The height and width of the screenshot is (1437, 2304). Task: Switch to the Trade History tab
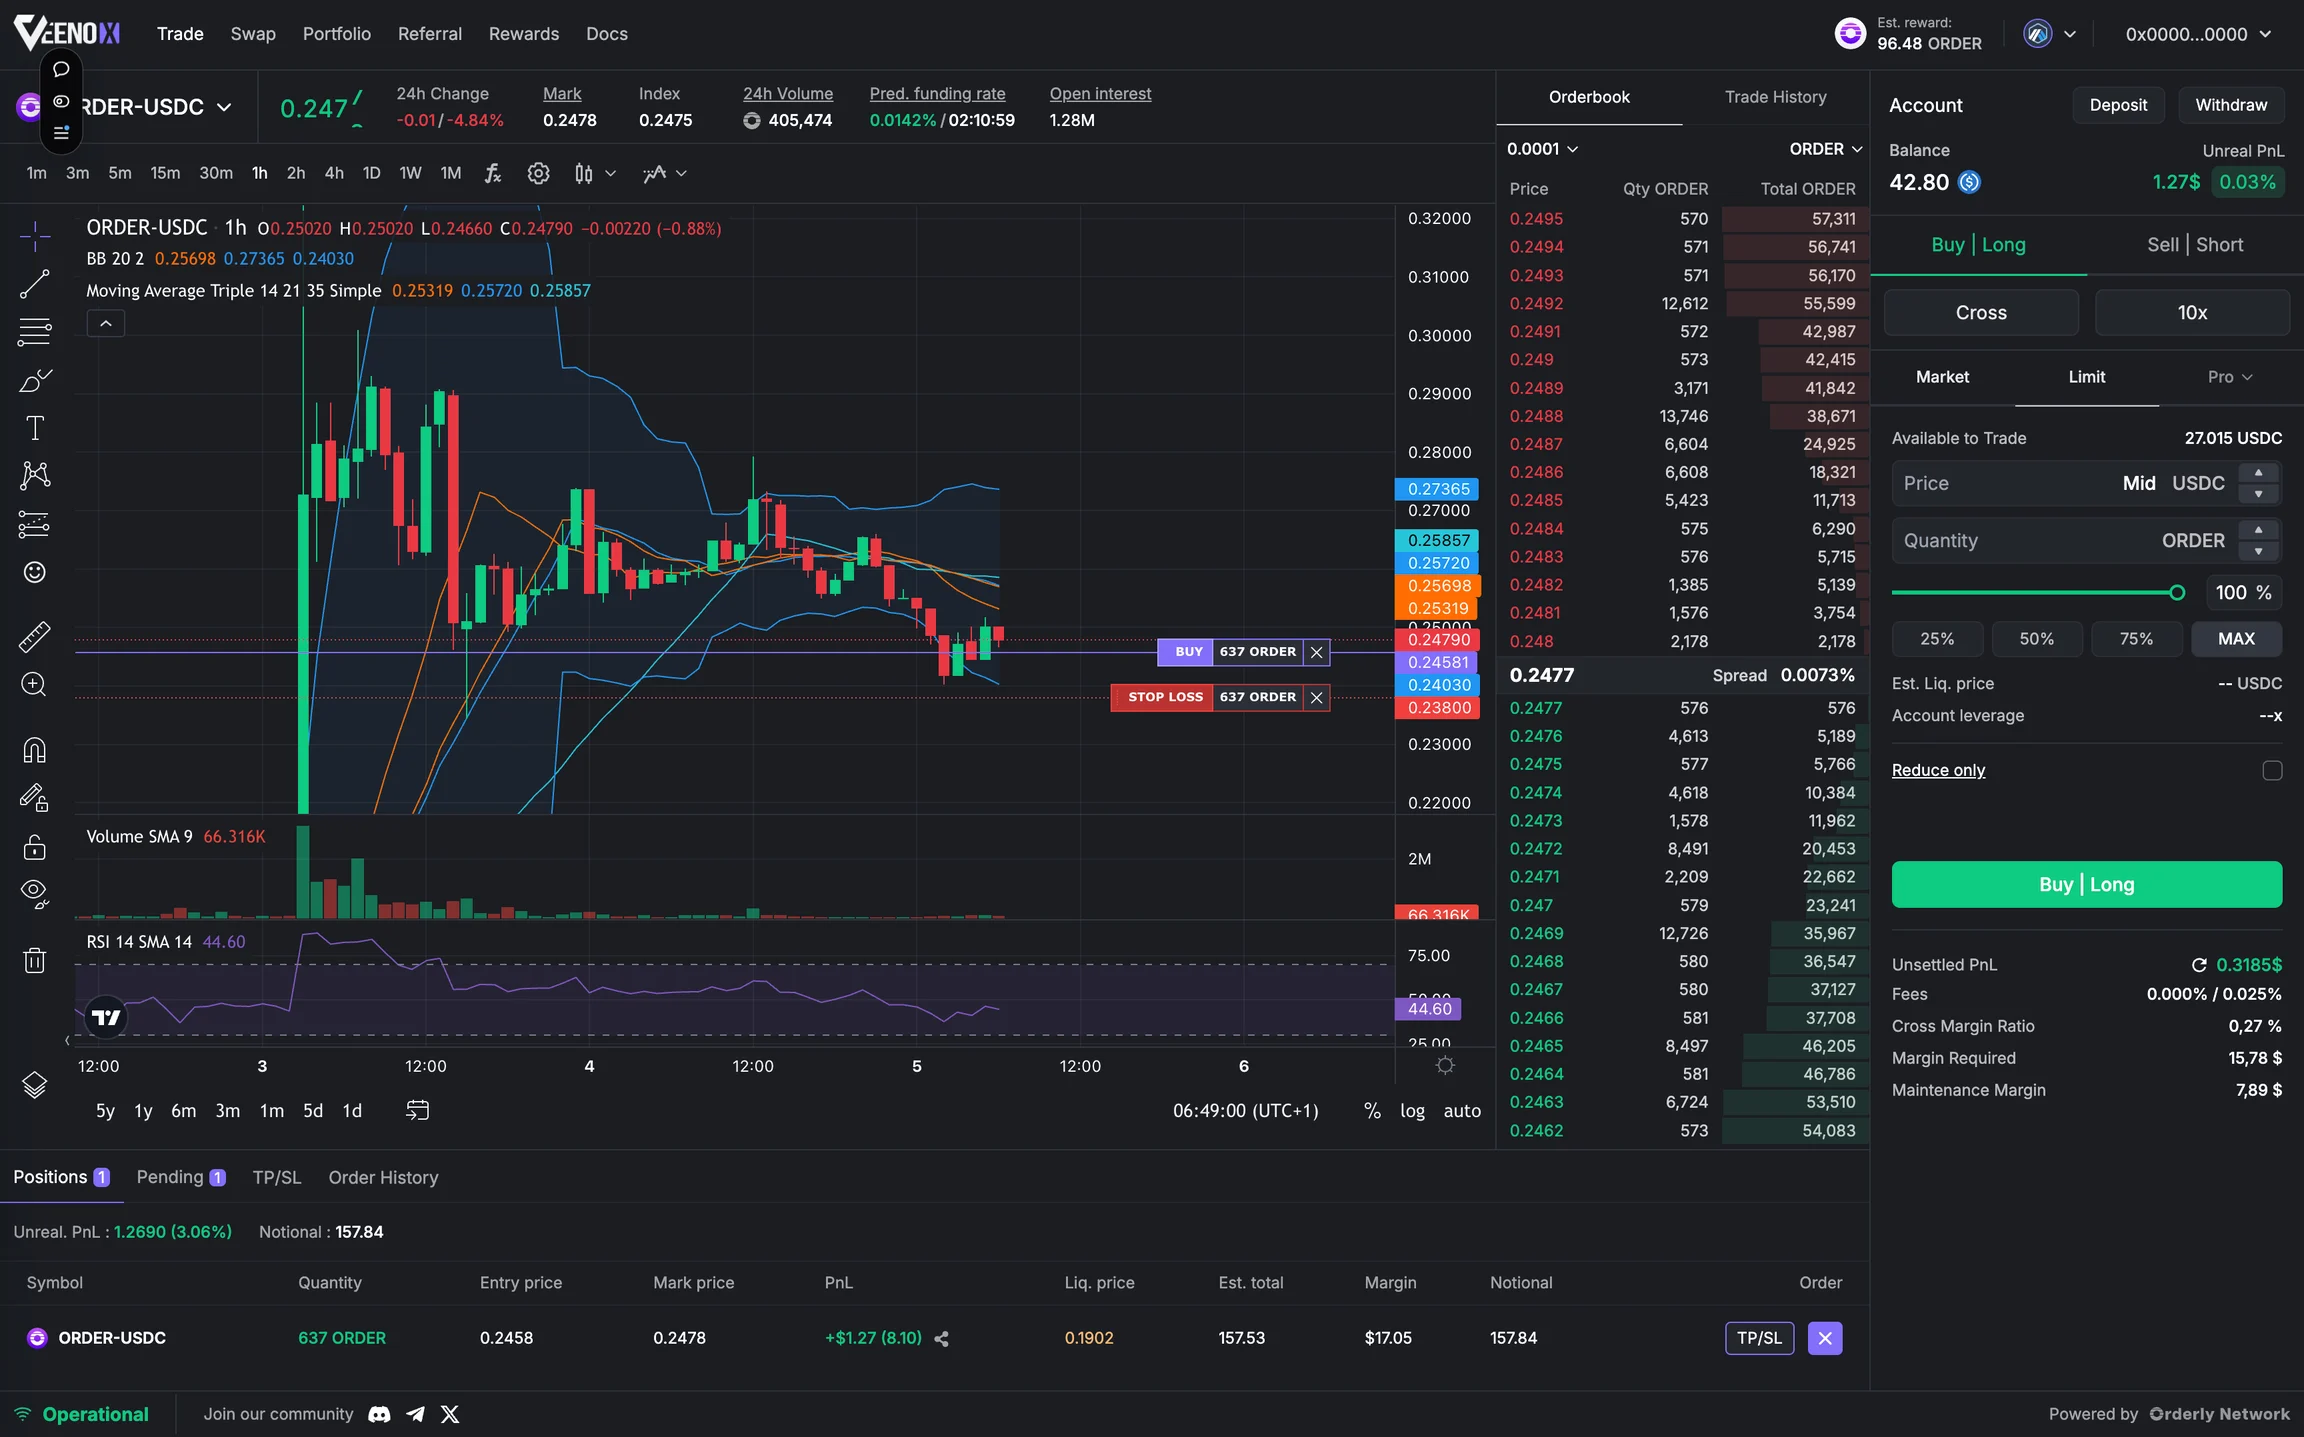point(1775,97)
